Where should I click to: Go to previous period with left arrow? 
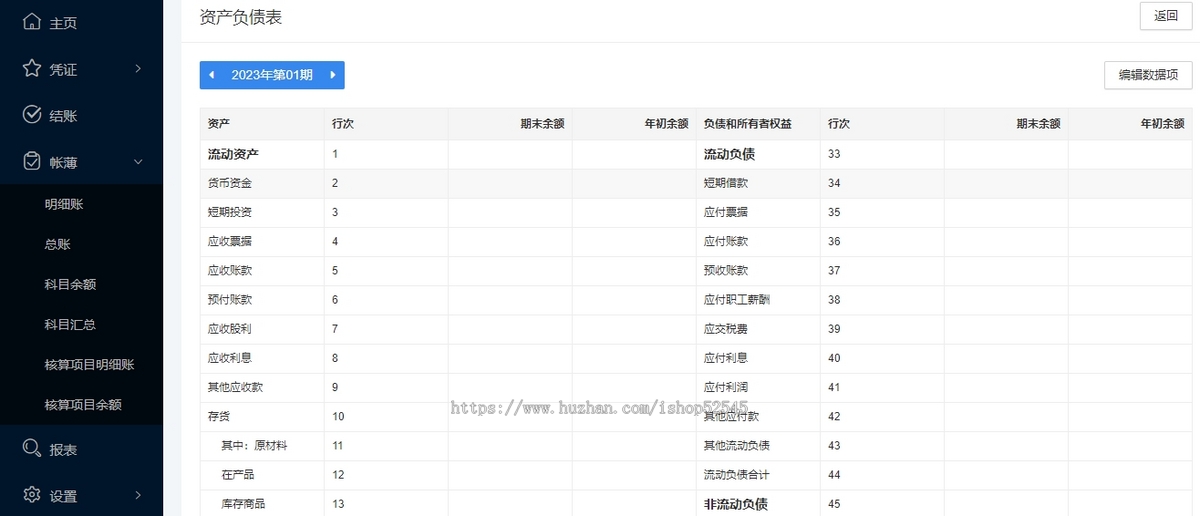pos(211,75)
